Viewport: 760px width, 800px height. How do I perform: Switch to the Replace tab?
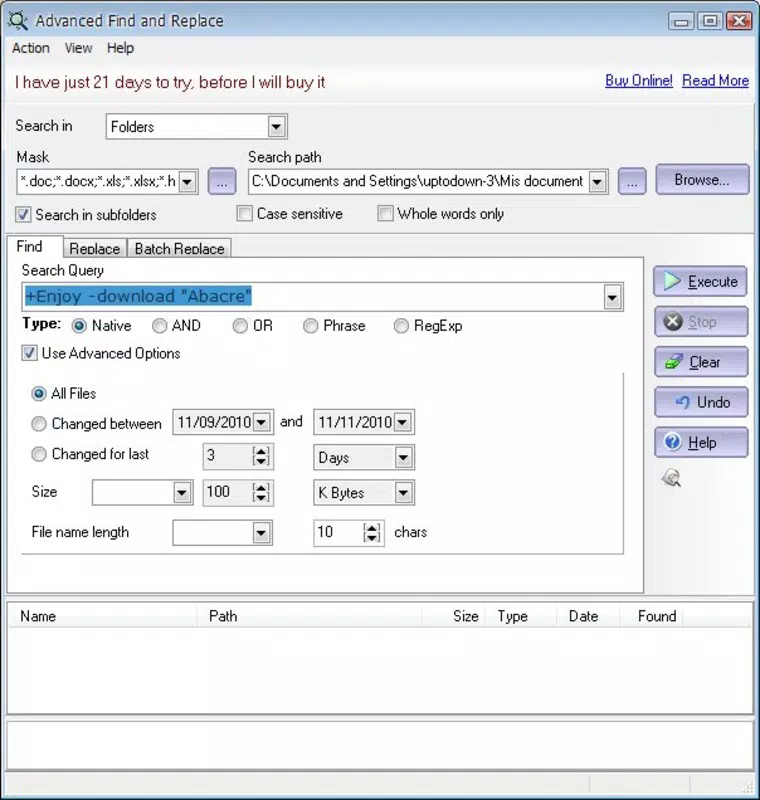click(x=95, y=248)
